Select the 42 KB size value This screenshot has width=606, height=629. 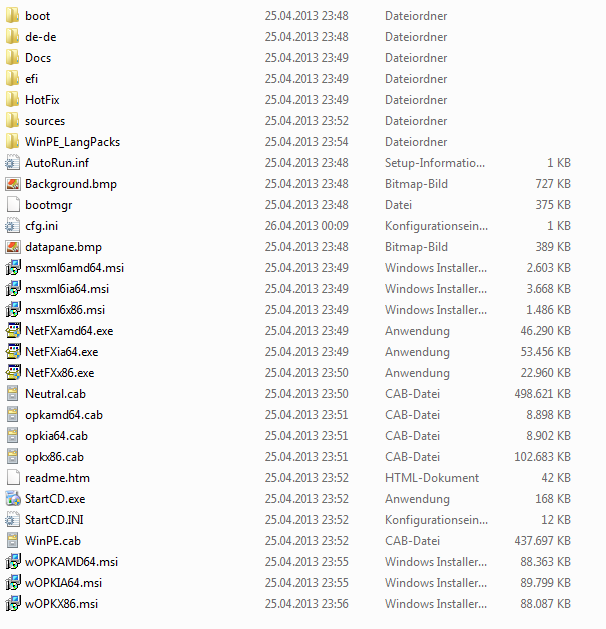point(556,477)
